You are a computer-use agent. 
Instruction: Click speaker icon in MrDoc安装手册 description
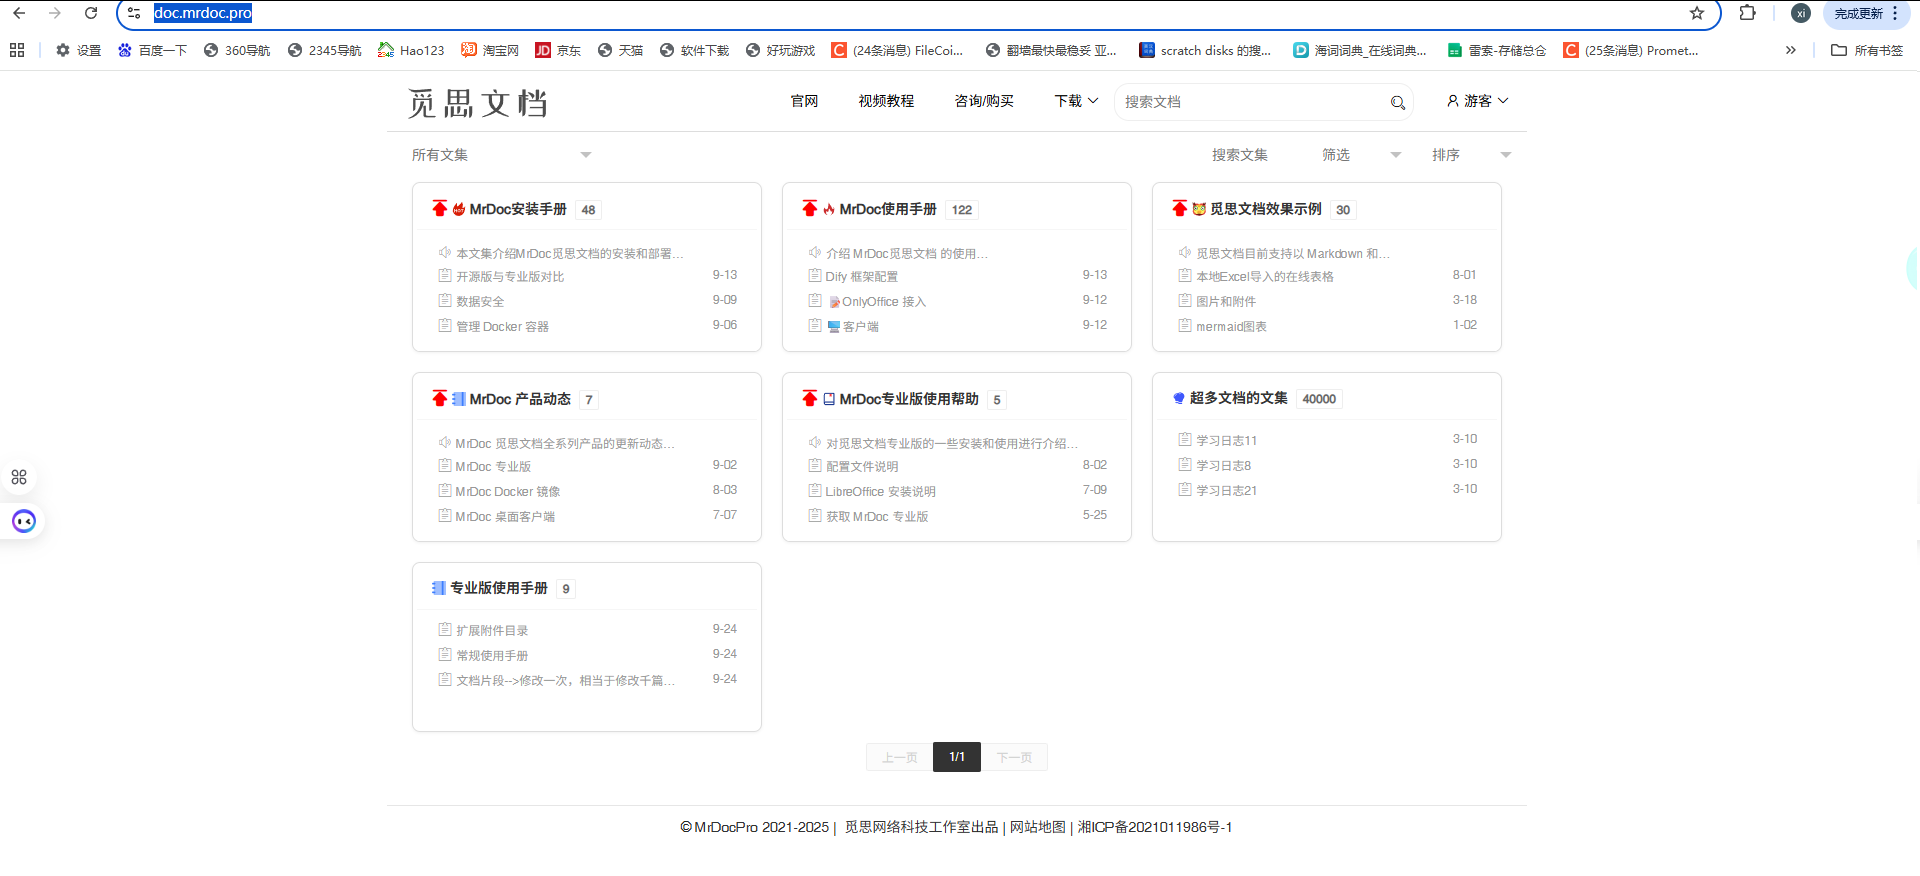[x=445, y=252]
